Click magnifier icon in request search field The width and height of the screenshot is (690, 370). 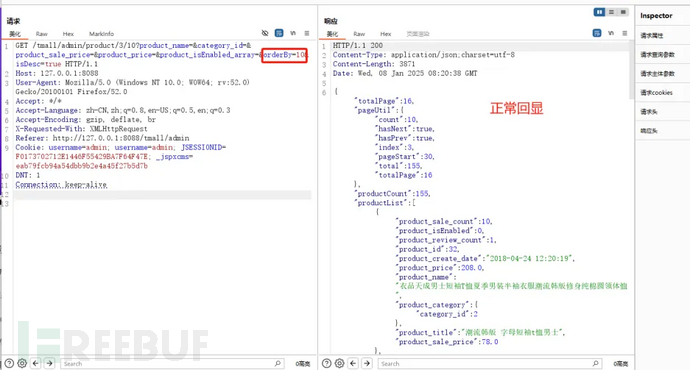(278, 363)
